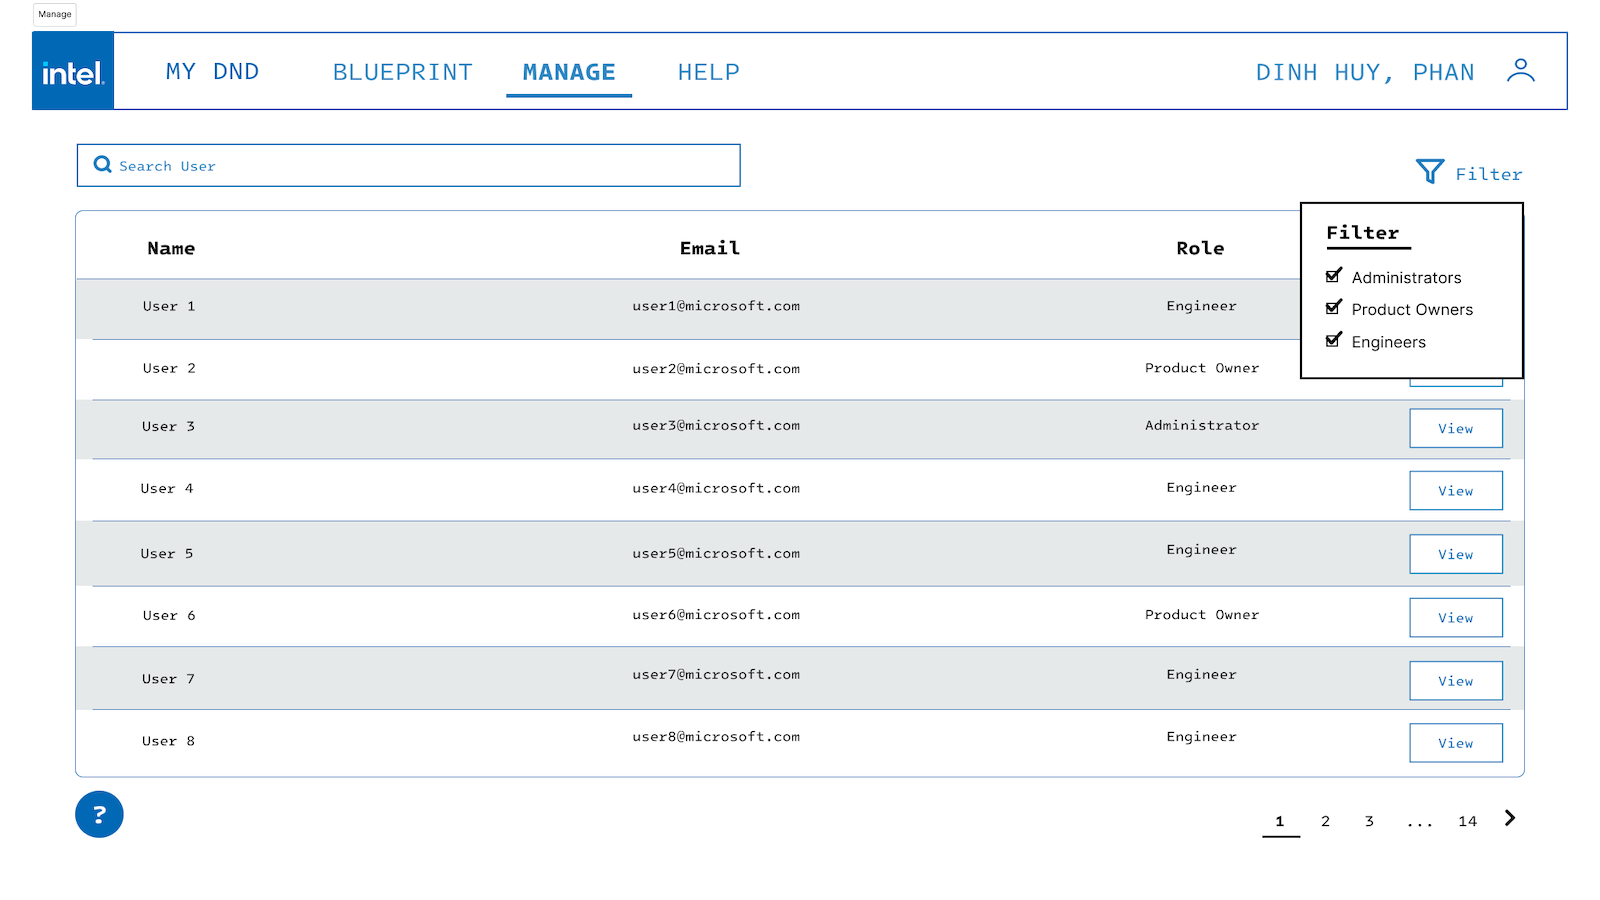
Task: Toggle the Engineers filter checkbox
Action: [x=1333, y=341]
